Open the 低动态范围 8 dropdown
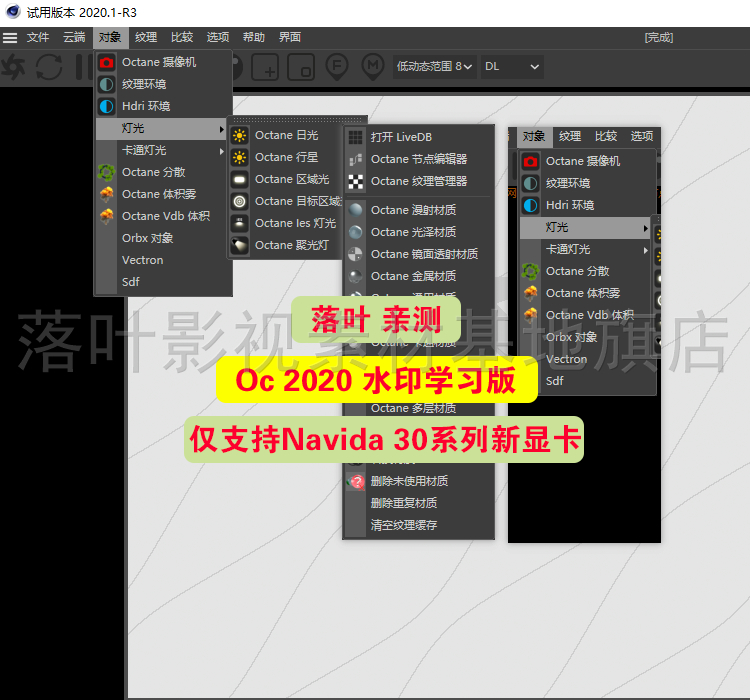Image resolution: width=750 pixels, height=700 pixels. [434, 67]
